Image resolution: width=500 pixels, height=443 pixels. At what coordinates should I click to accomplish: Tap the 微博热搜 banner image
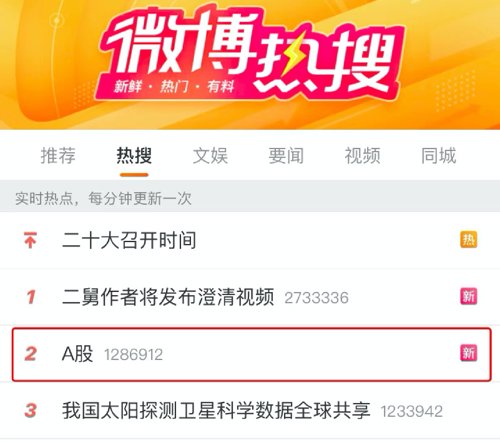250,64
